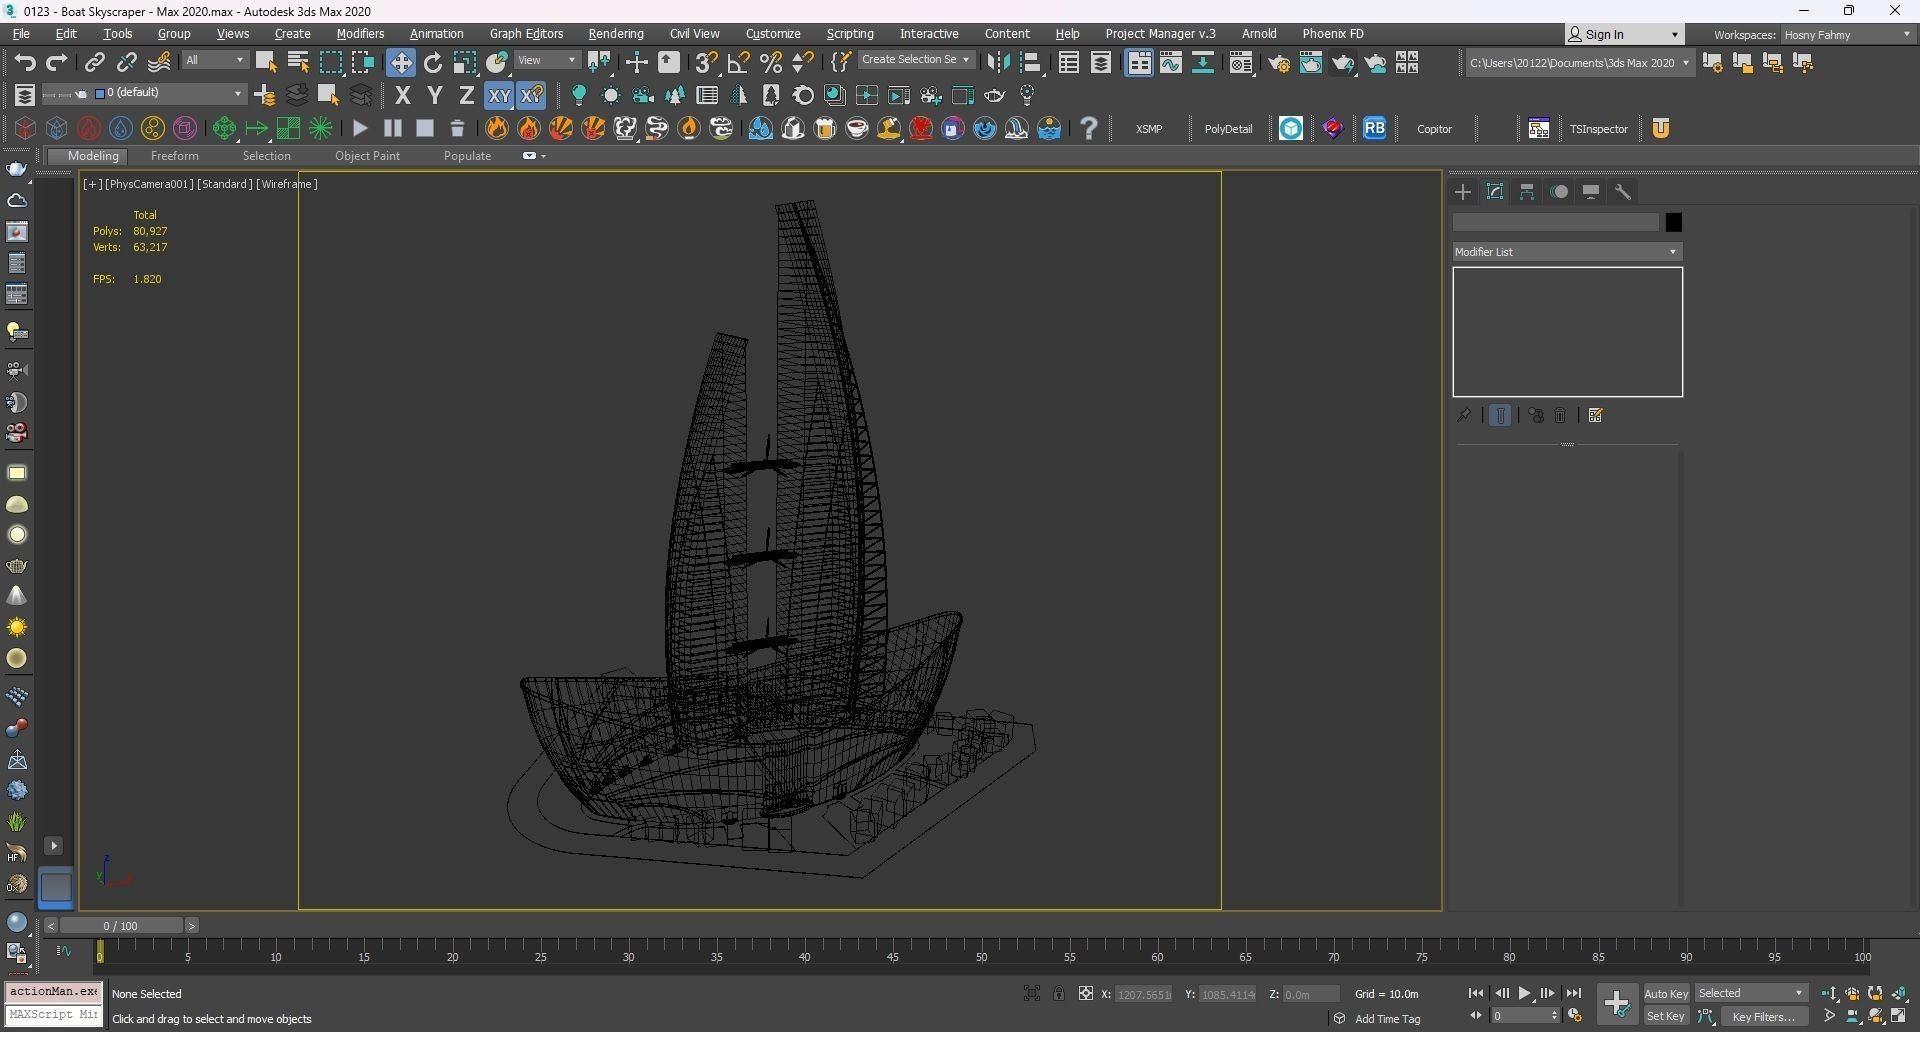
Task: Click the 0 / 100 time slider
Action: click(120, 926)
